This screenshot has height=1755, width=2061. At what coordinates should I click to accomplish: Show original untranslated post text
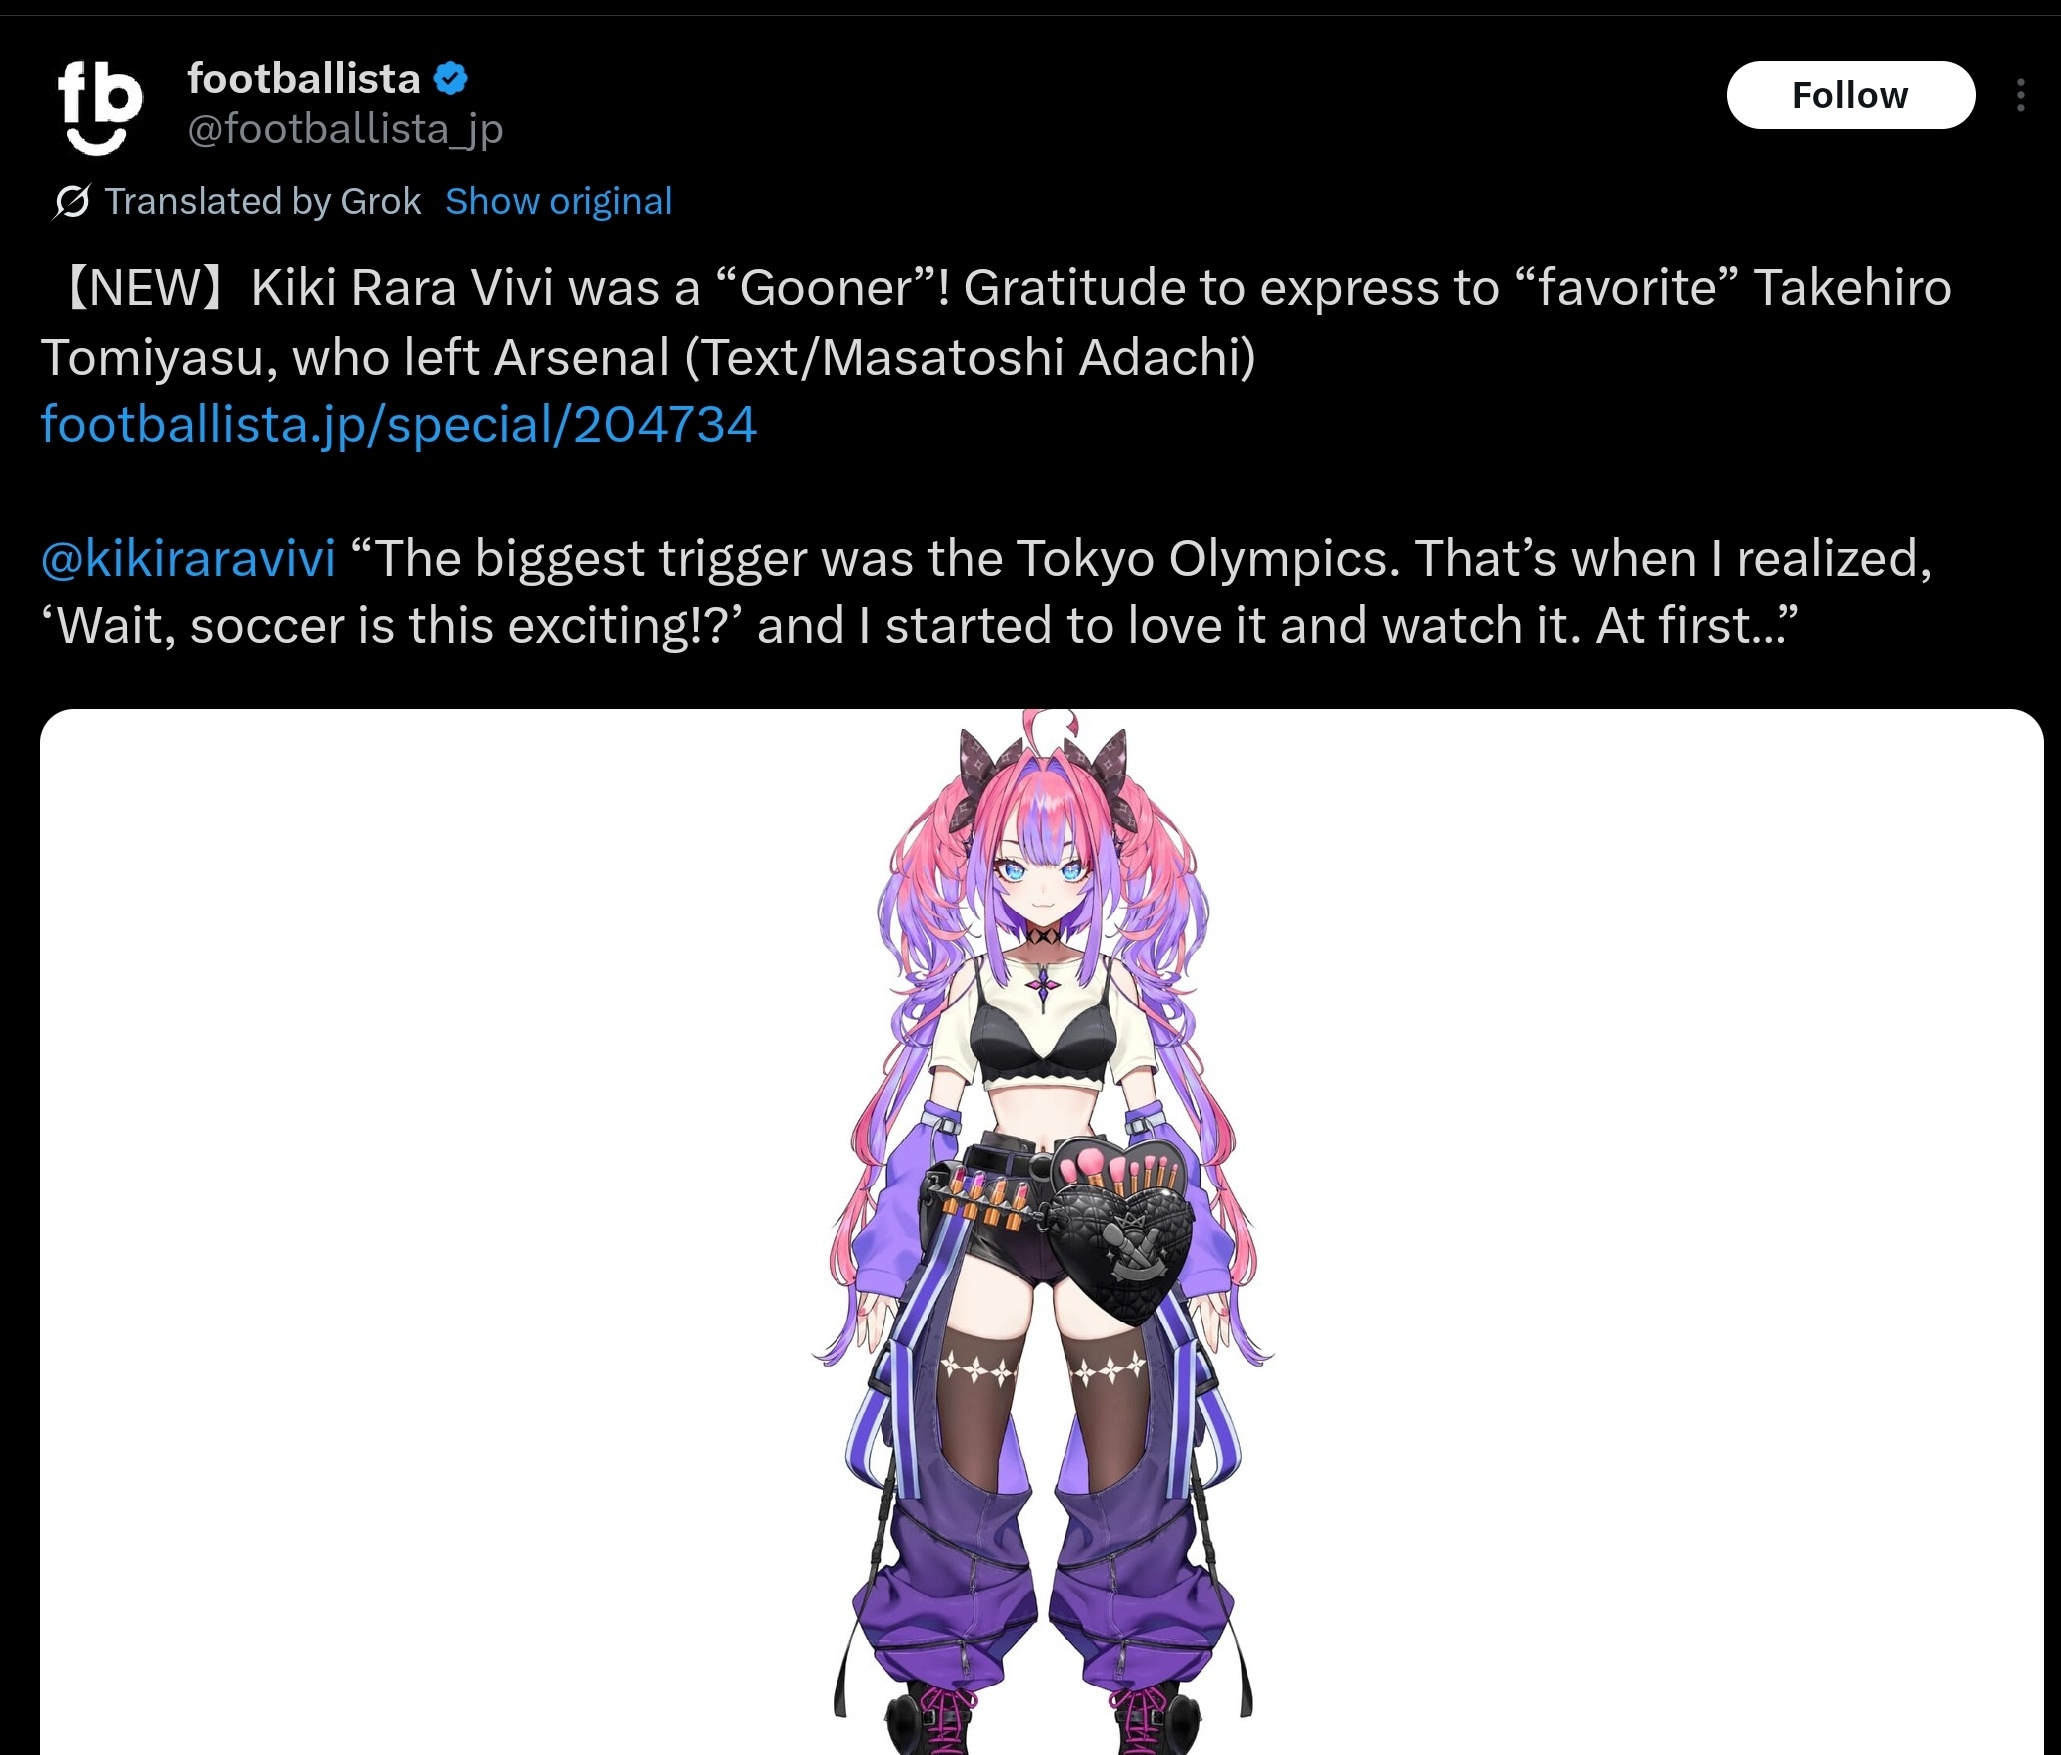pyautogui.click(x=558, y=201)
